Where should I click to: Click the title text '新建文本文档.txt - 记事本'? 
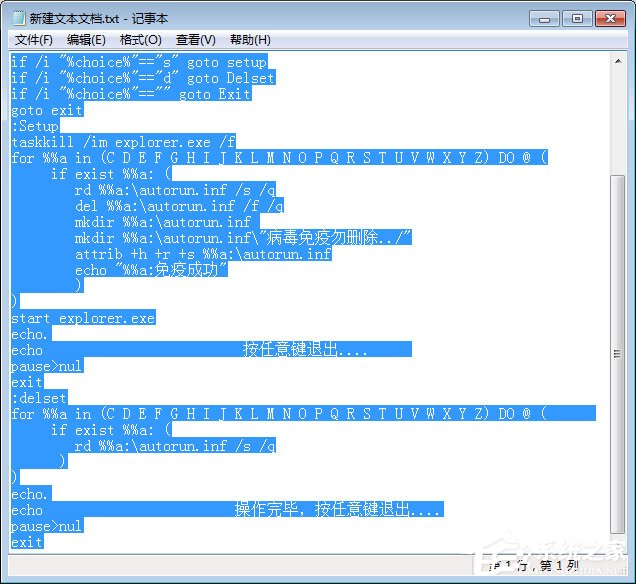coord(99,19)
